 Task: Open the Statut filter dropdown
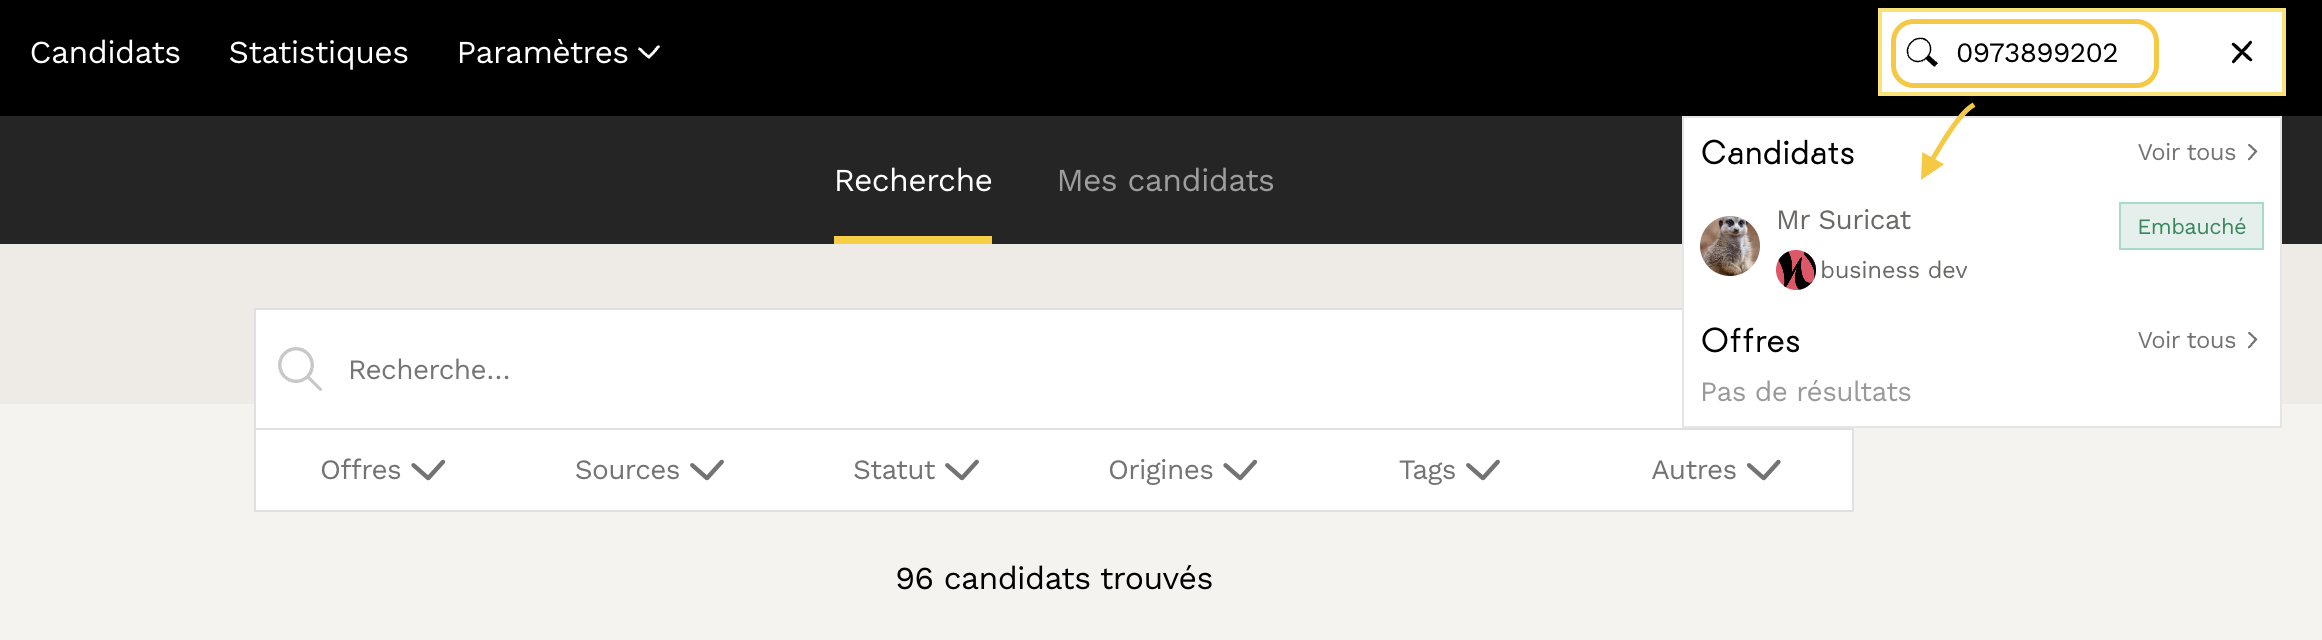pyautogui.click(x=915, y=470)
